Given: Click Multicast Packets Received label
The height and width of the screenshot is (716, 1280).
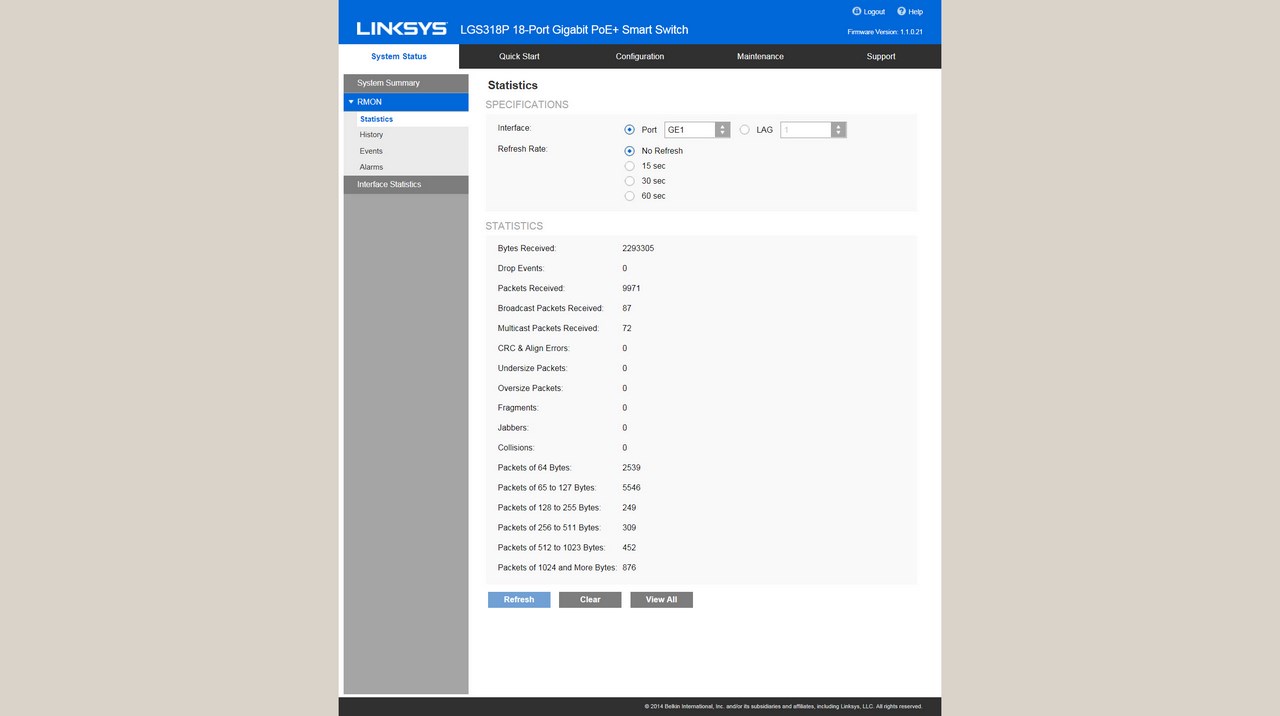Looking at the screenshot, I should [549, 328].
